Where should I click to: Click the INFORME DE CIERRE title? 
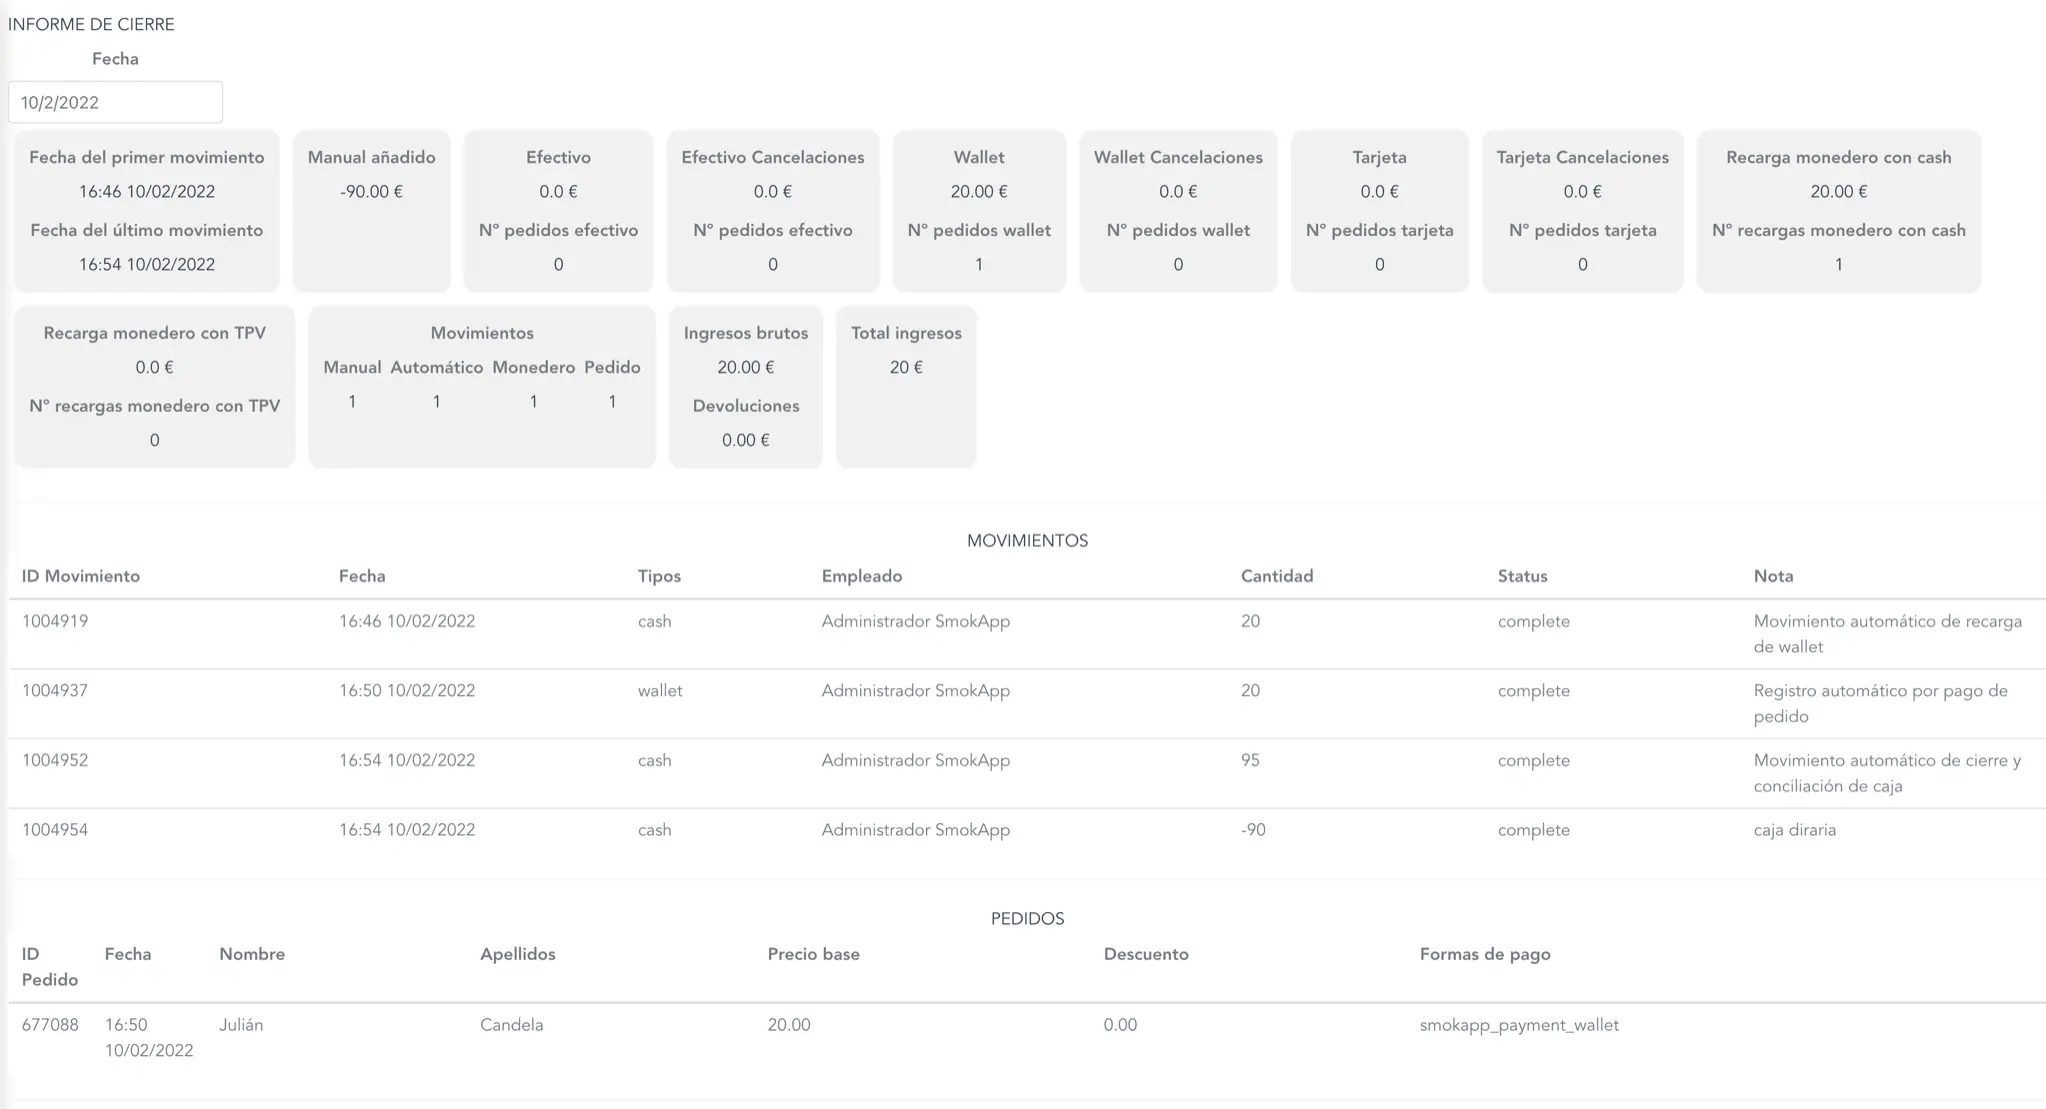click(x=91, y=24)
